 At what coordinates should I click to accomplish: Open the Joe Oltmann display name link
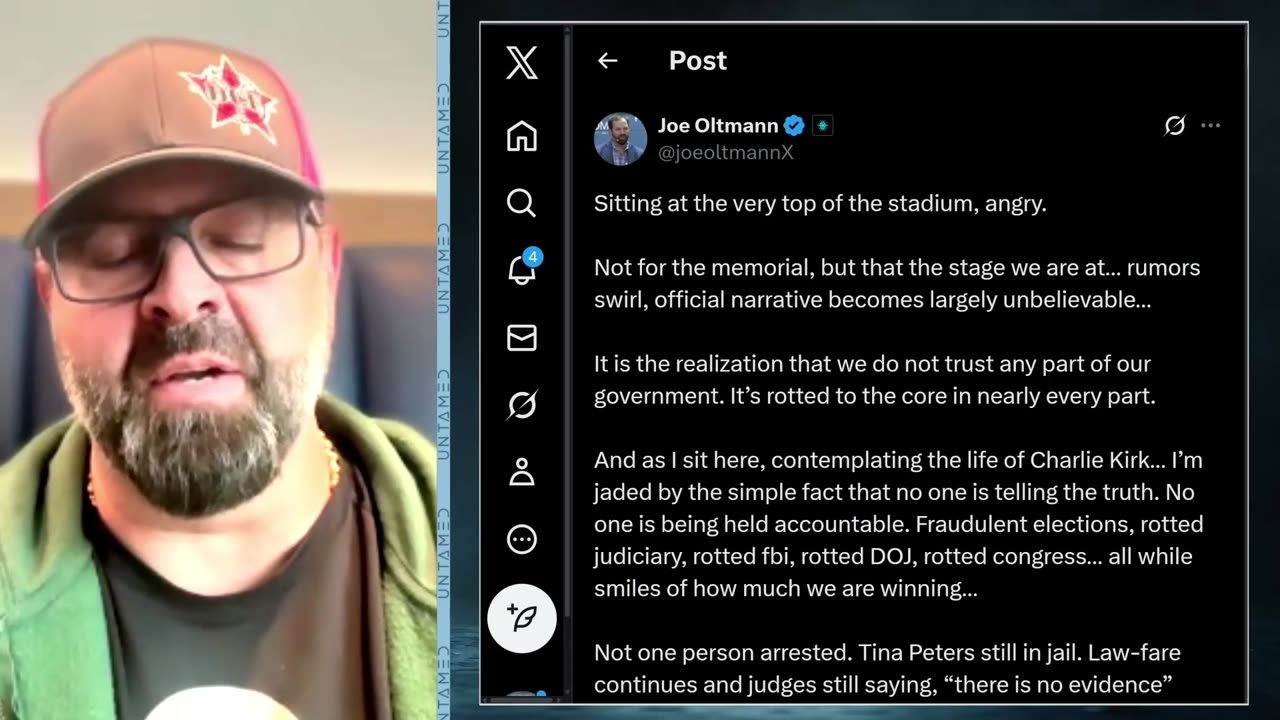(718, 126)
